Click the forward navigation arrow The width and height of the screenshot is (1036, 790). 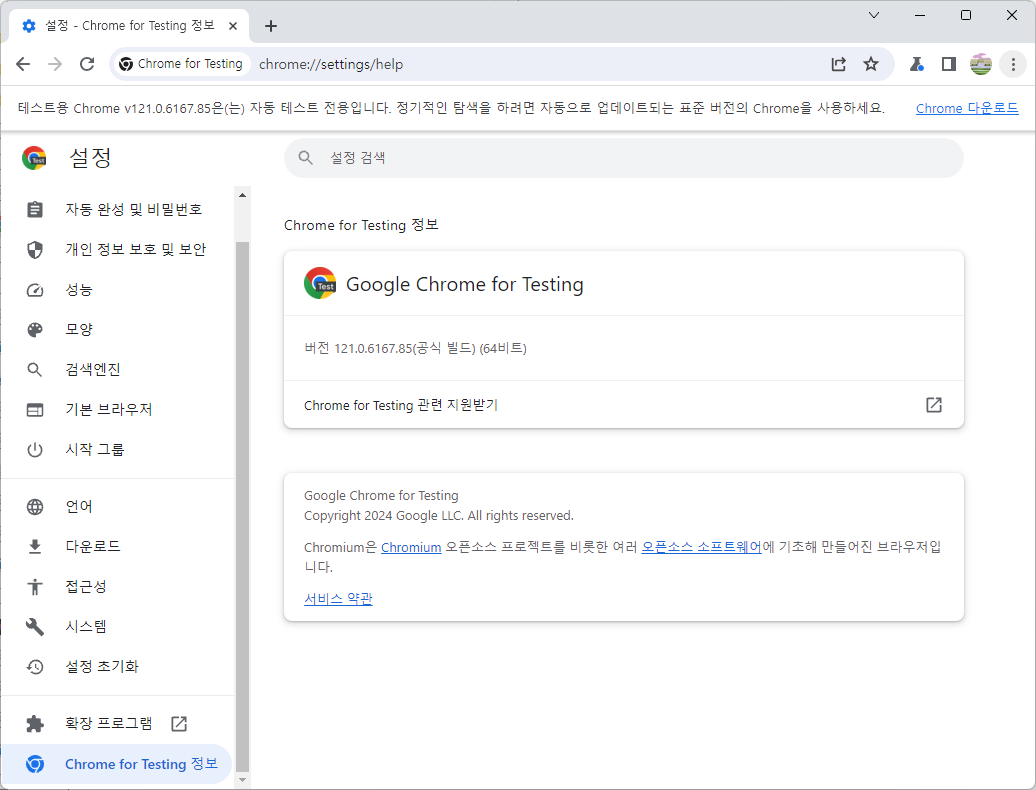(x=55, y=64)
